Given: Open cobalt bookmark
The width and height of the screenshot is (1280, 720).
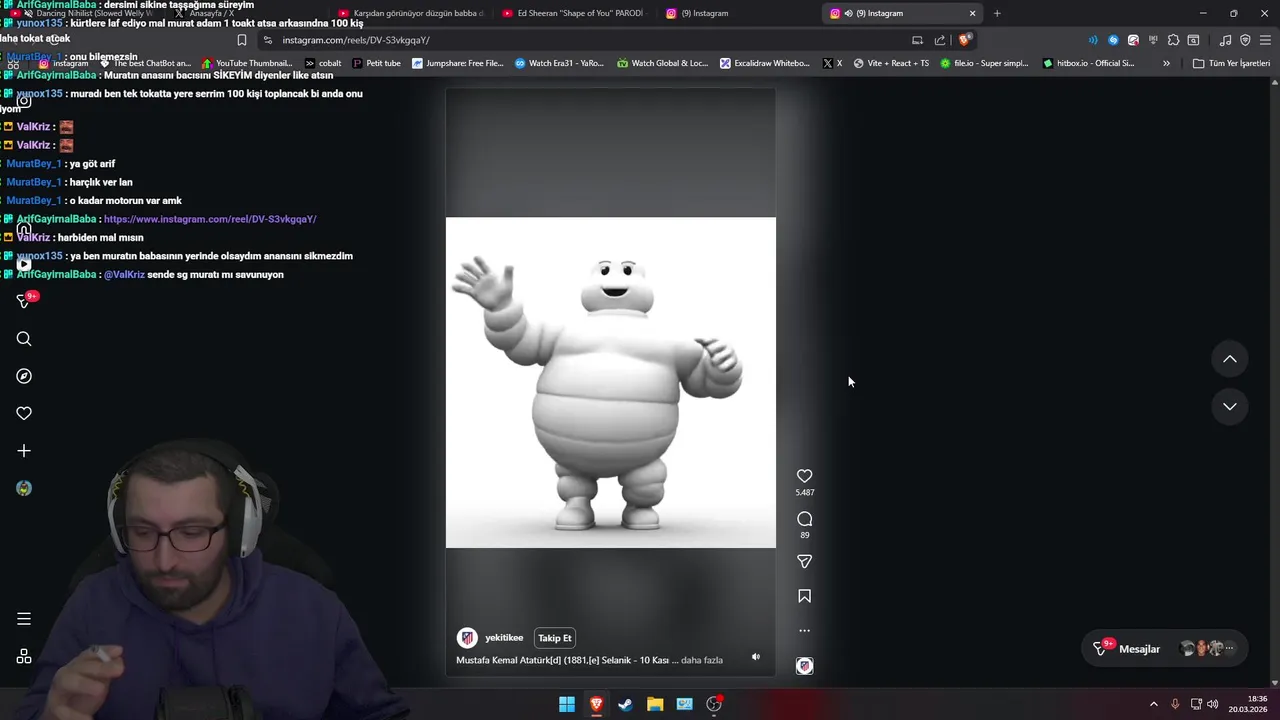Looking at the screenshot, I should click(322, 63).
